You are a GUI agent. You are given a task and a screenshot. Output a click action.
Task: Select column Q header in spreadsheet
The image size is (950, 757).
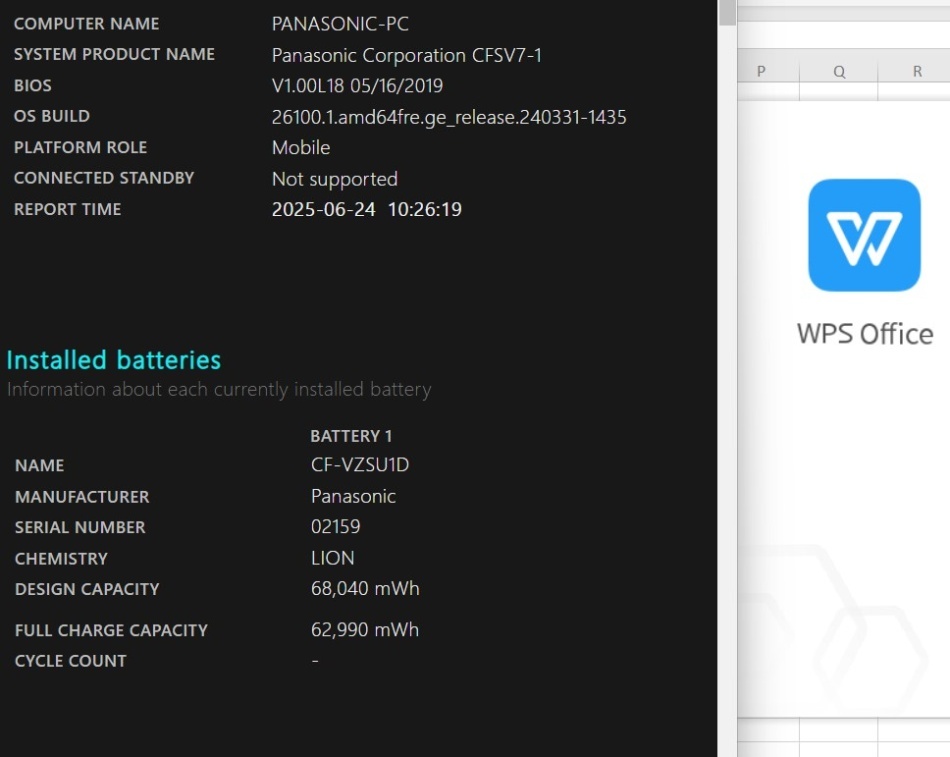coord(839,72)
